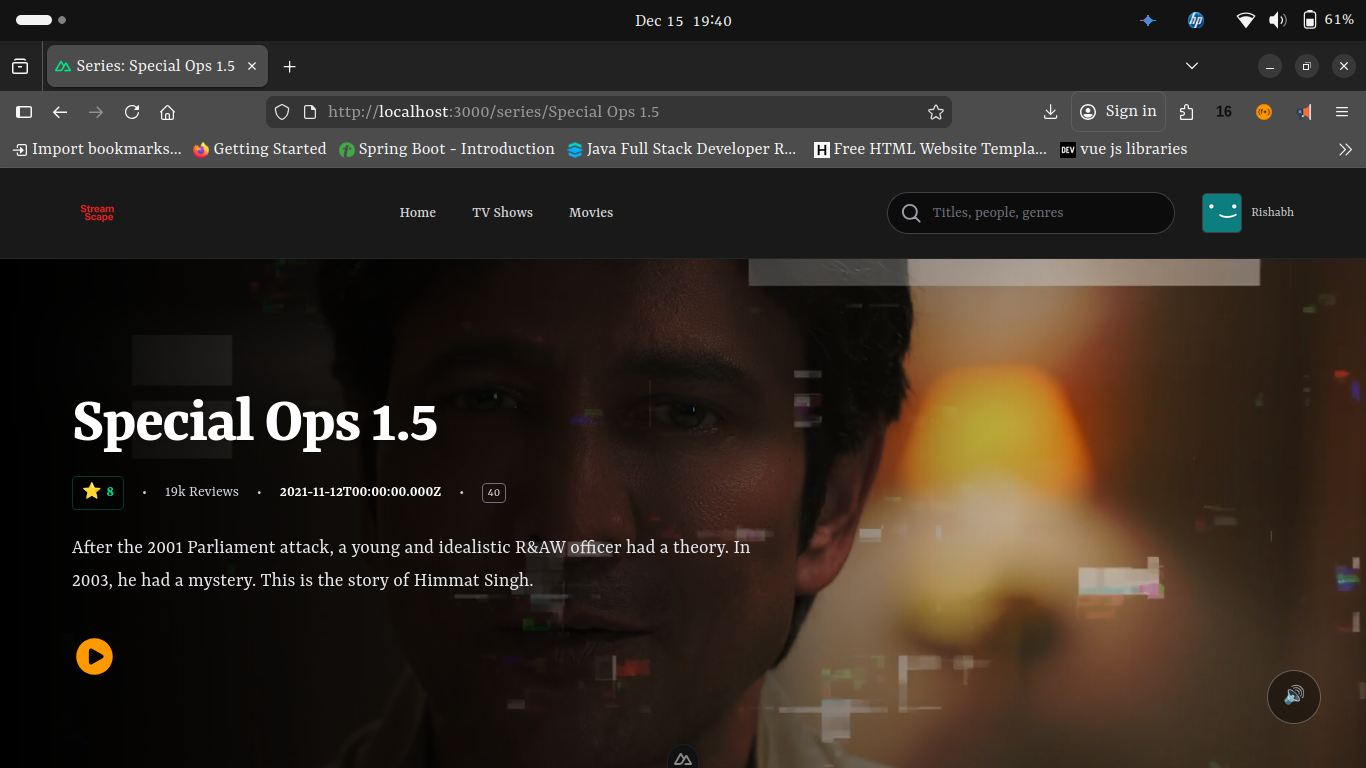Toggle the trailer sound speaker button
Screen dimensions: 1366x768
click(x=1293, y=696)
